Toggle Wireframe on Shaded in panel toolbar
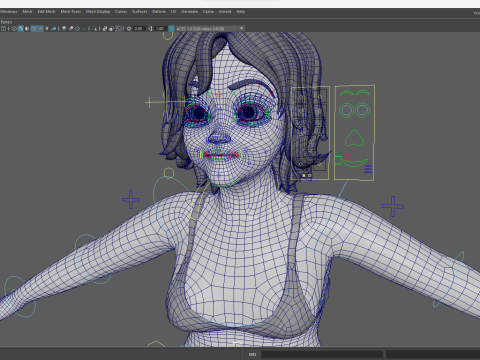 pyautogui.click(x=34, y=29)
